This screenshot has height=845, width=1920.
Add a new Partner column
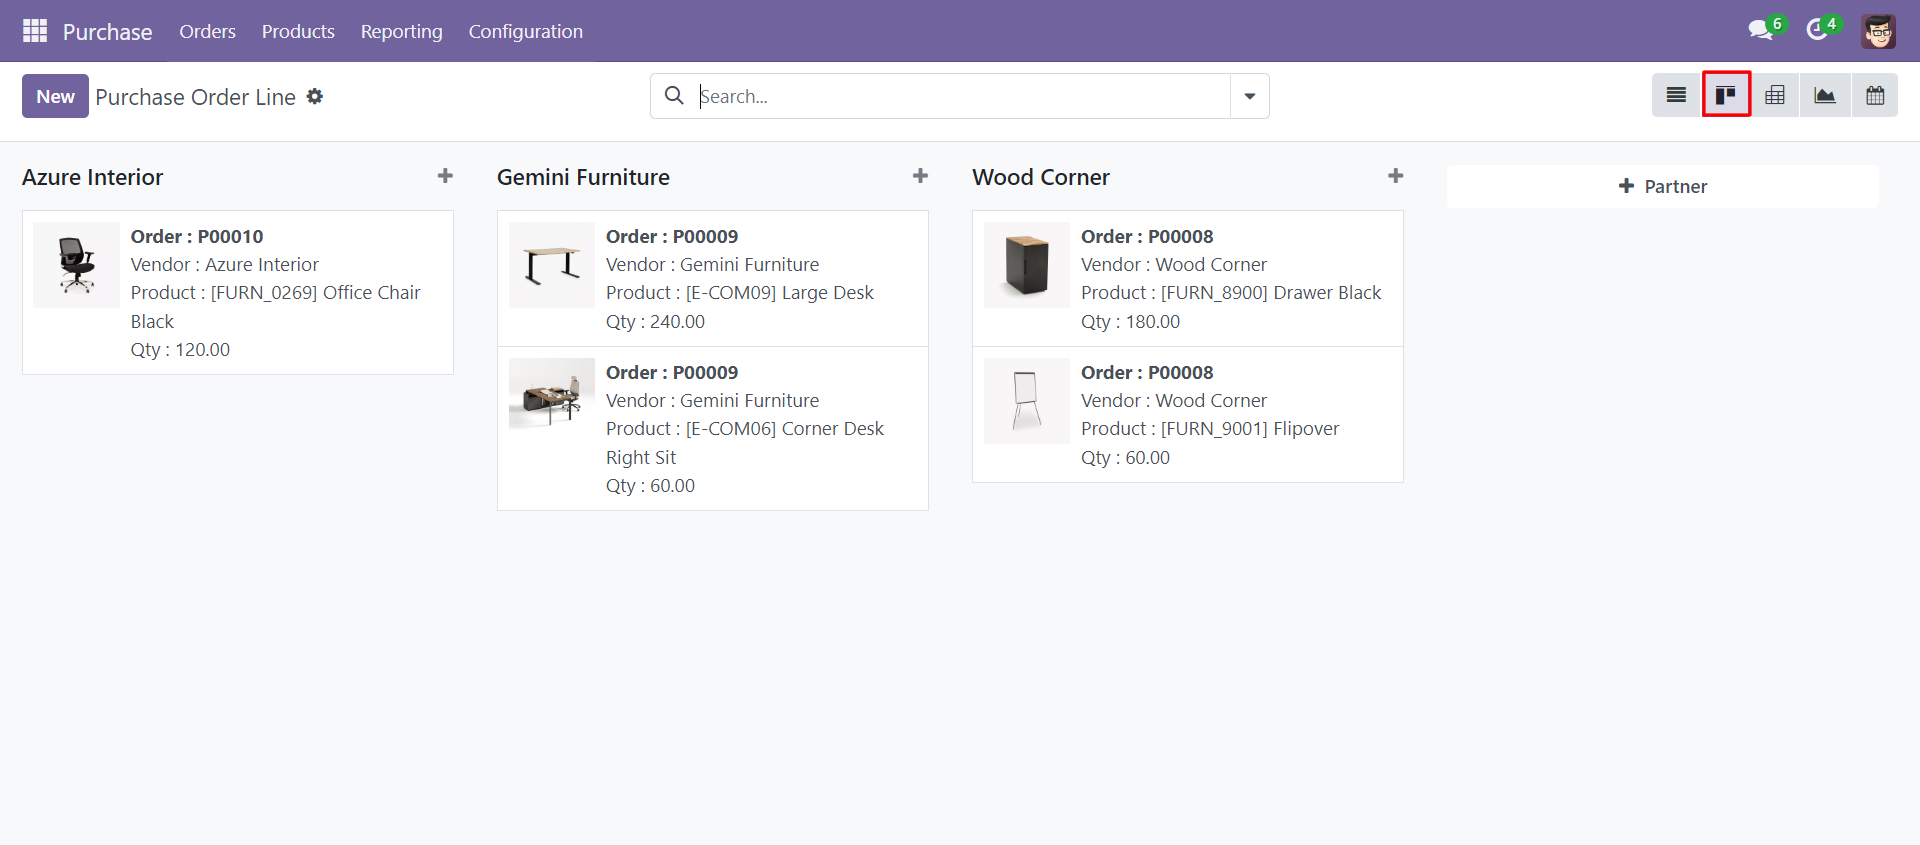(1662, 186)
